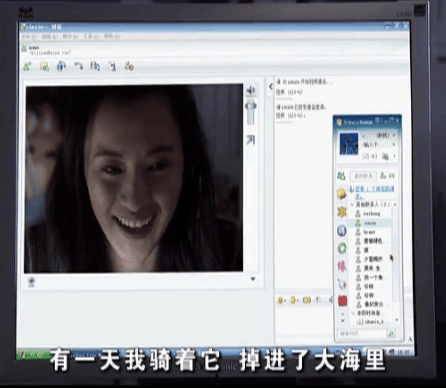Viewport: 446px width, 388px height.
Task: Open the orange flower tab in sidebar
Action: [342, 212]
